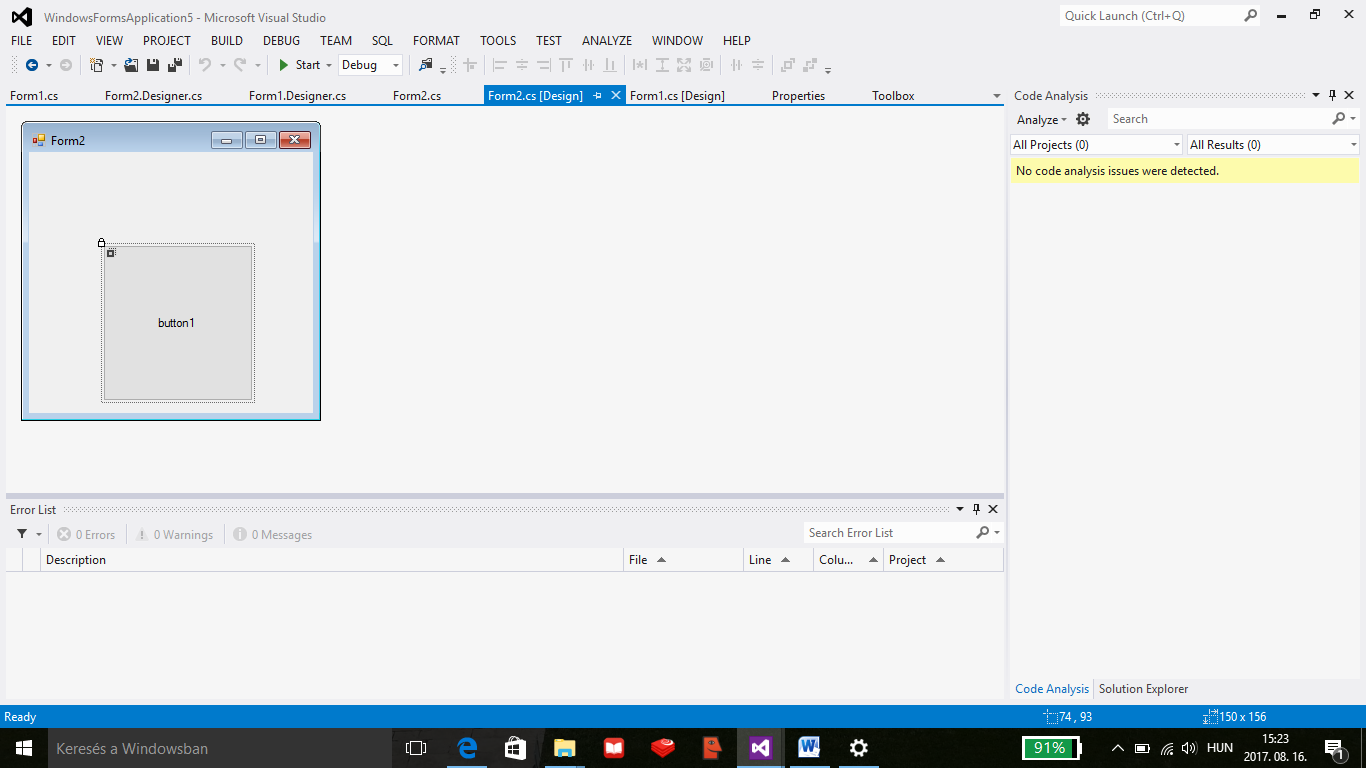Open the FORMAT menu
The height and width of the screenshot is (768, 1366).
[x=436, y=41]
